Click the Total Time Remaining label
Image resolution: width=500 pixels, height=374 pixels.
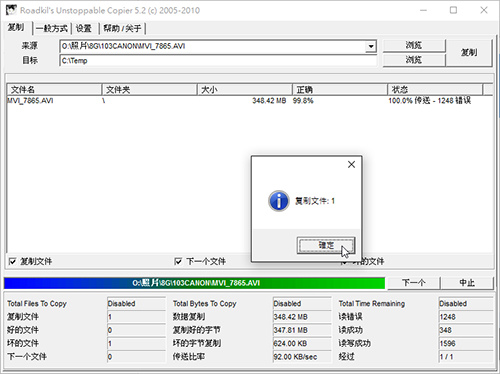pyautogui.click(x=372, y=304)
